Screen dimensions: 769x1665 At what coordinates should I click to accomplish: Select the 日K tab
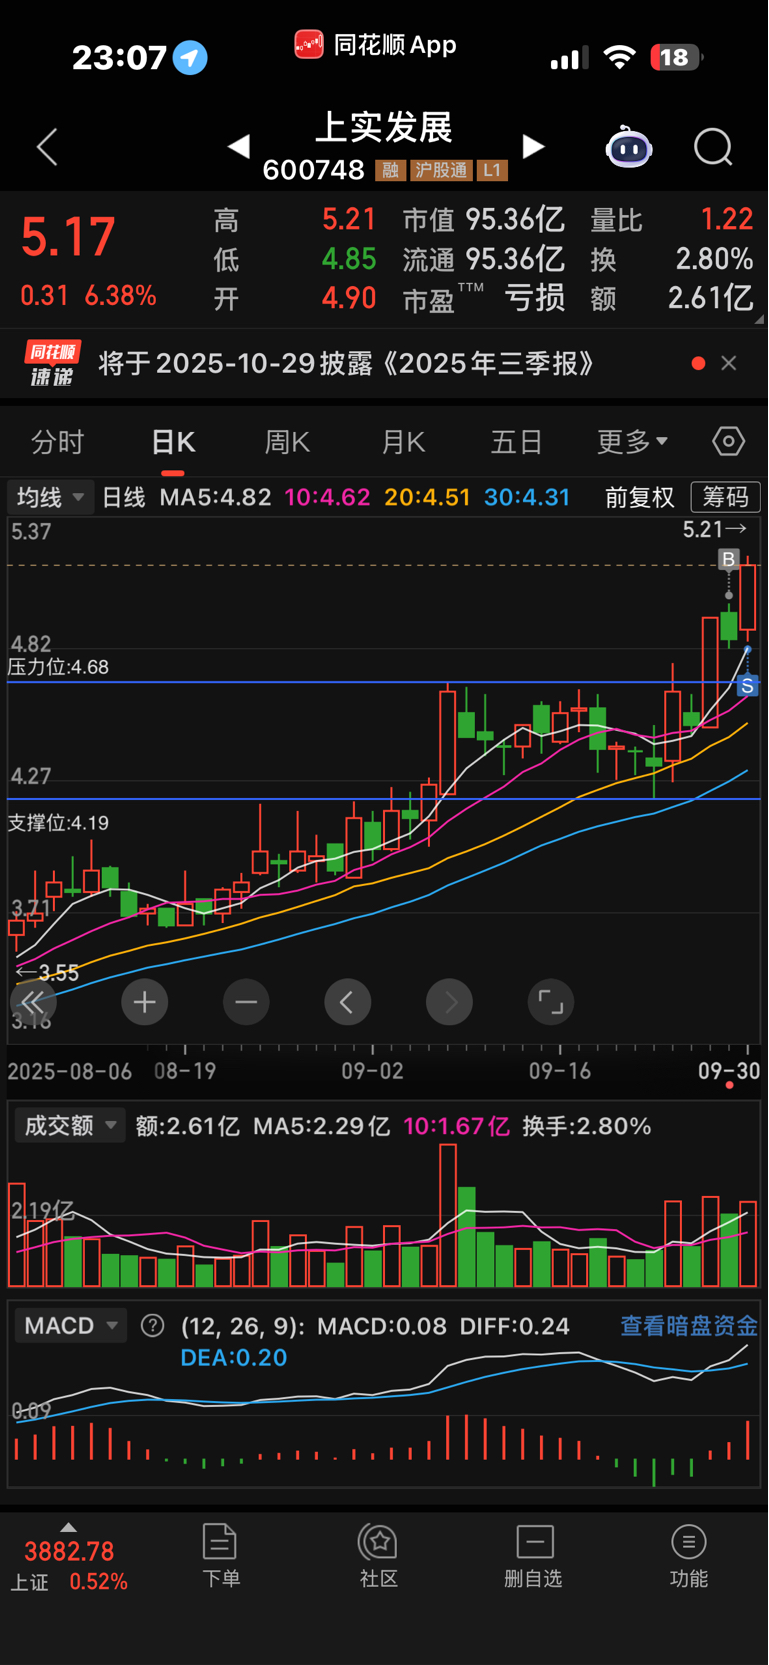(x=173, y=442)
